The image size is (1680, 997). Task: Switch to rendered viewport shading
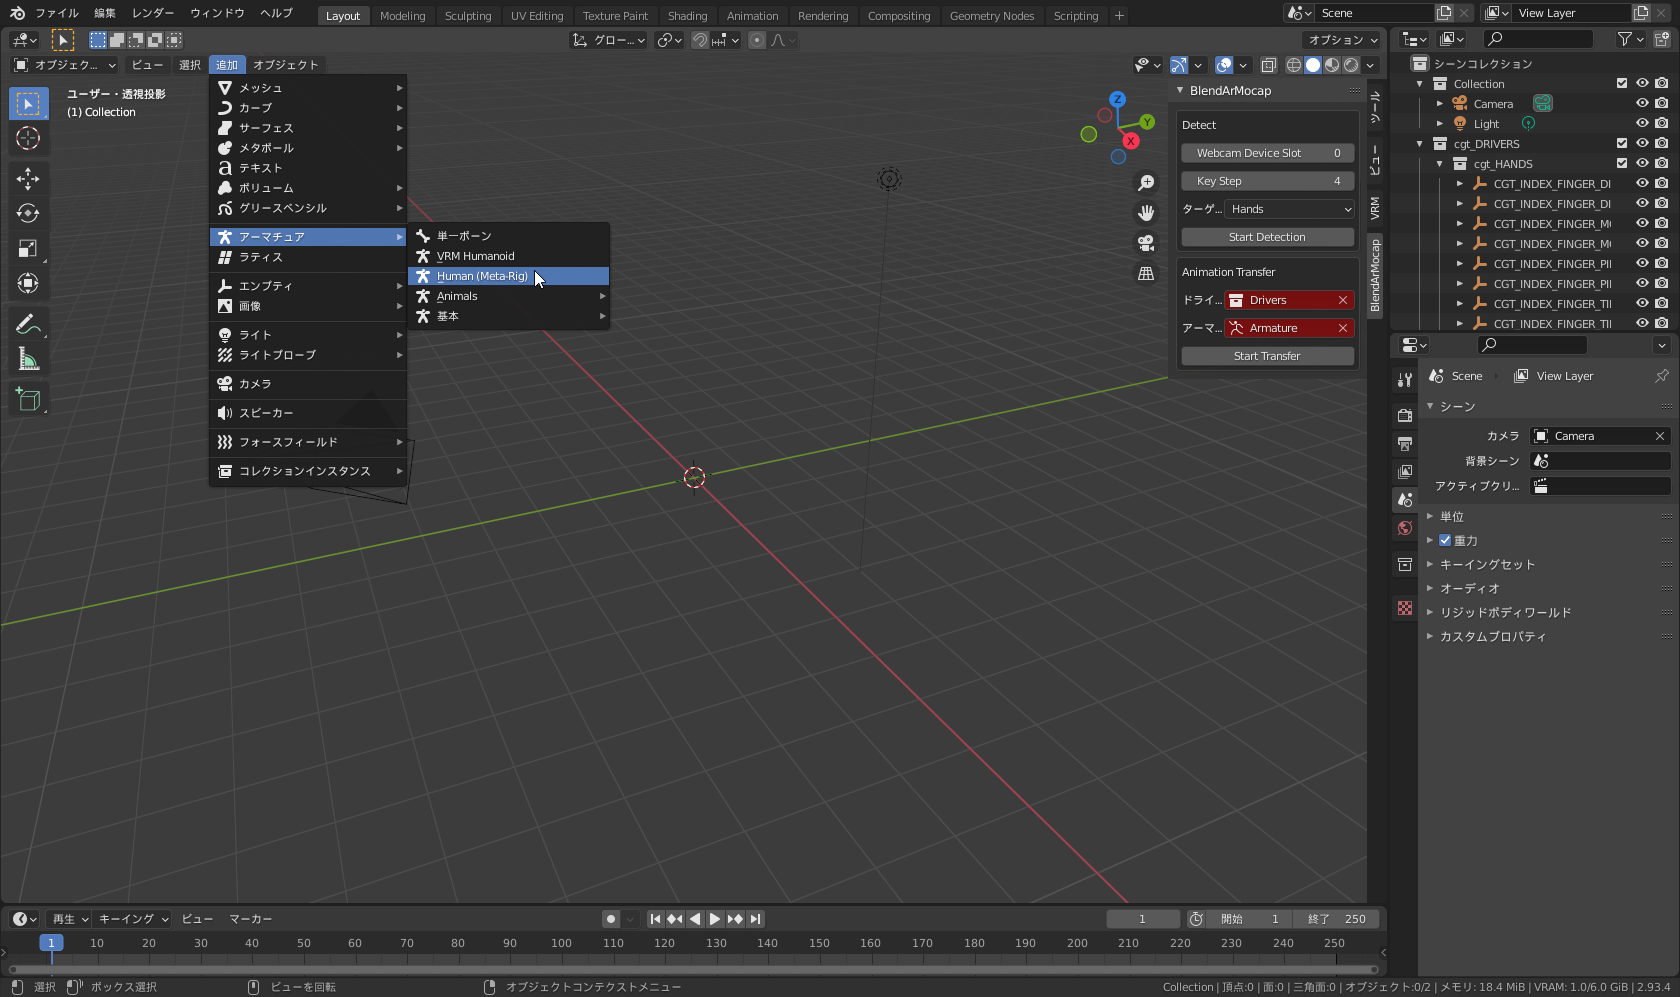point(1352,65)
